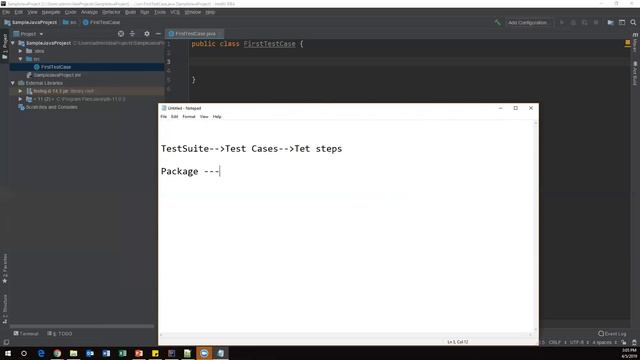Click the Search Everywhere magnifier icon
The image size is (640, 360).
pos(633,22)
